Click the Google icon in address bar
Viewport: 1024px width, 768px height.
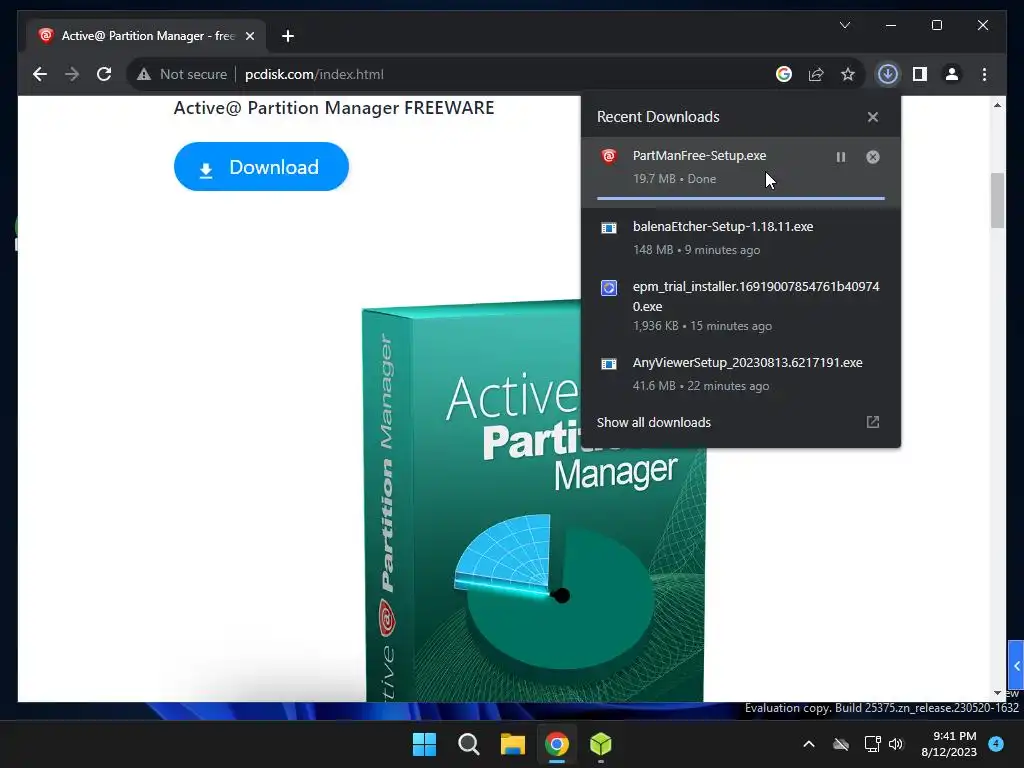(x=784, y=74)
